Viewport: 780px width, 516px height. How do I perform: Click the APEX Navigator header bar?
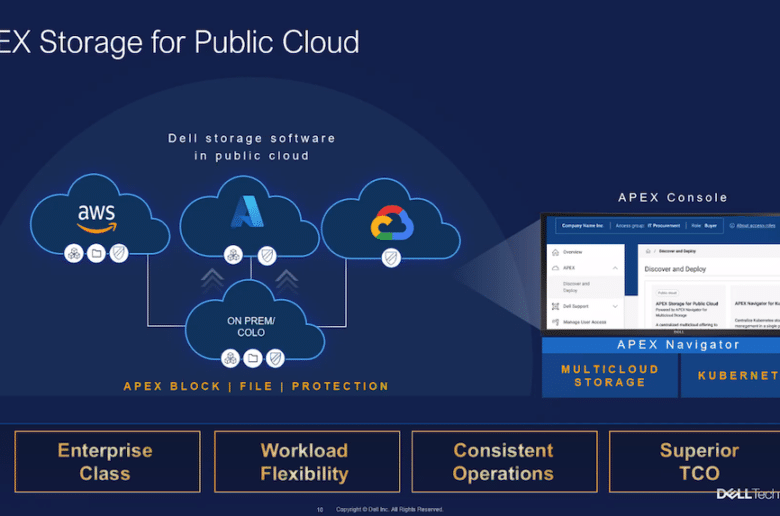coord(661,345)
